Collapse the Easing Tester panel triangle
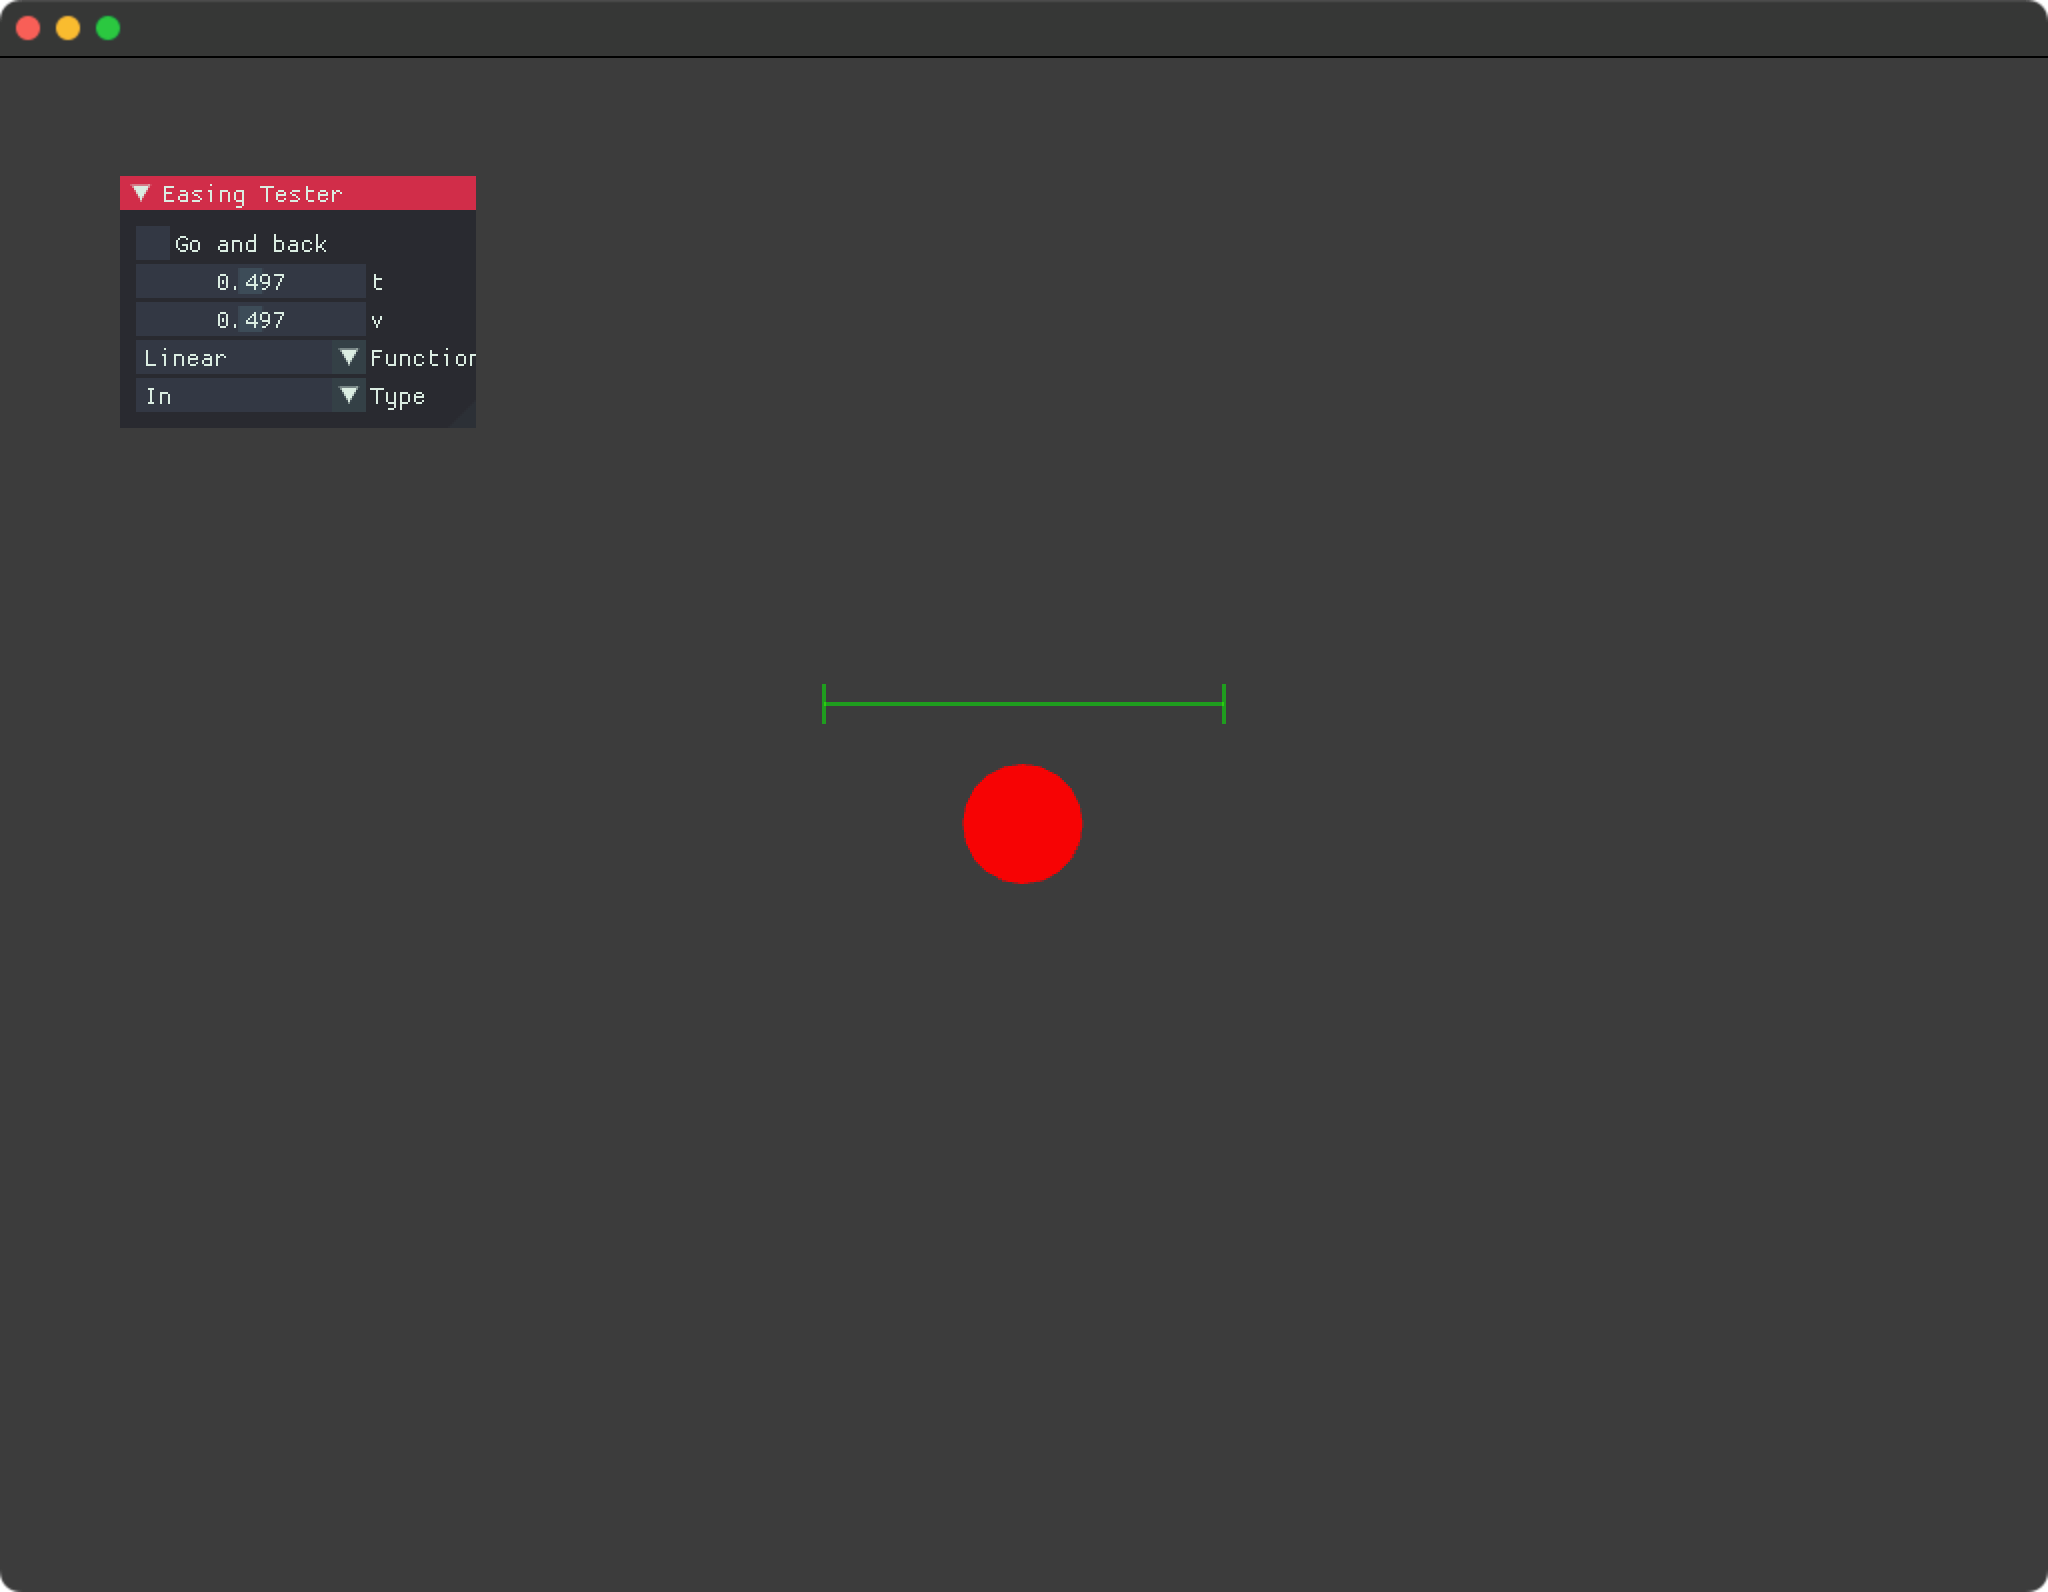The height and width of the screenshot is (1592, 2048). tap(141, 193)
